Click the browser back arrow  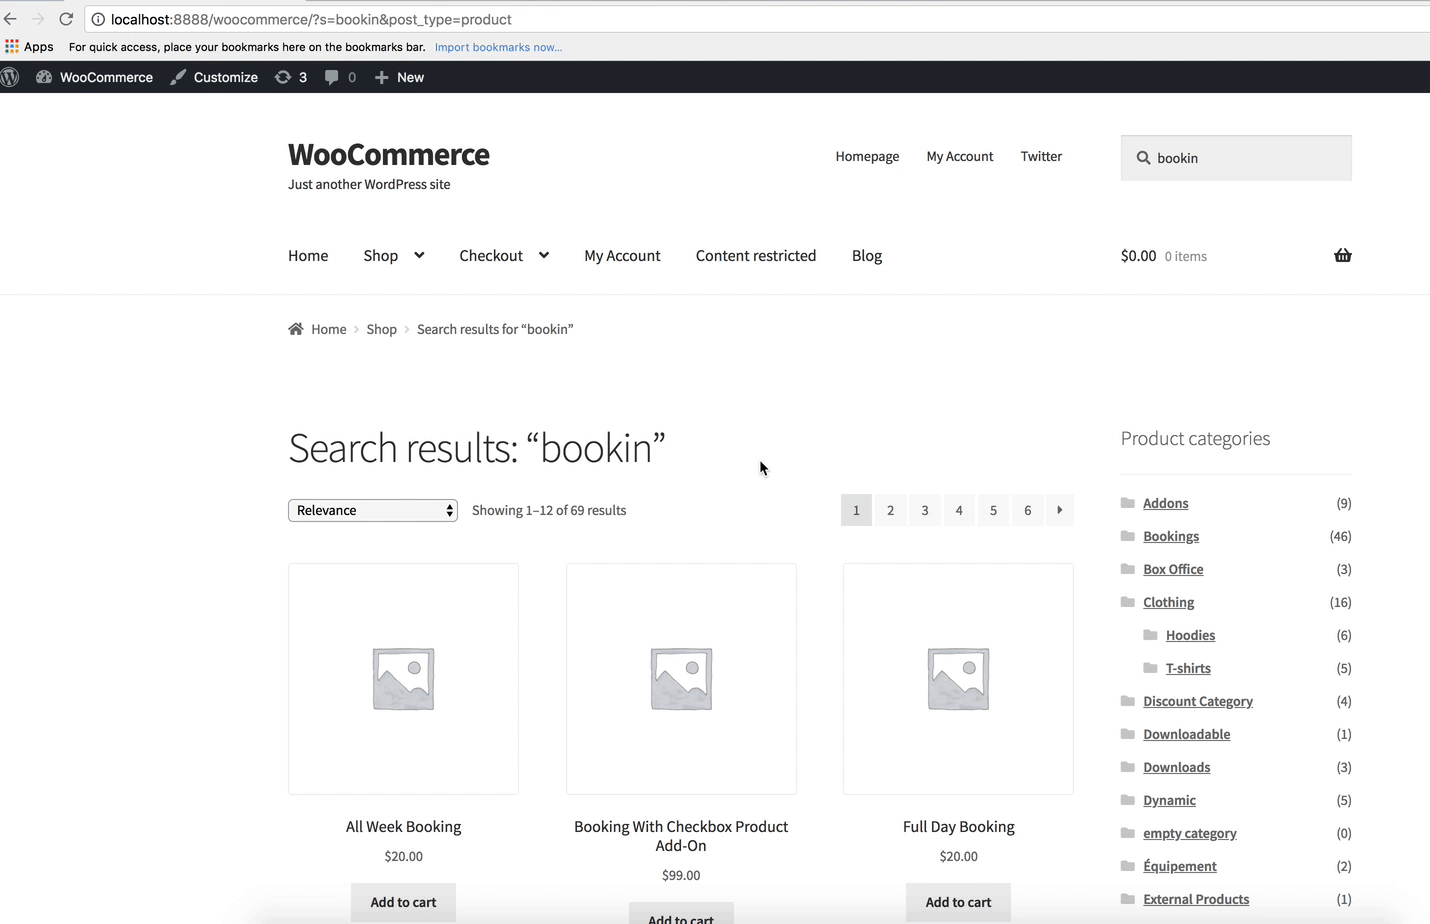tap(10, 19)
